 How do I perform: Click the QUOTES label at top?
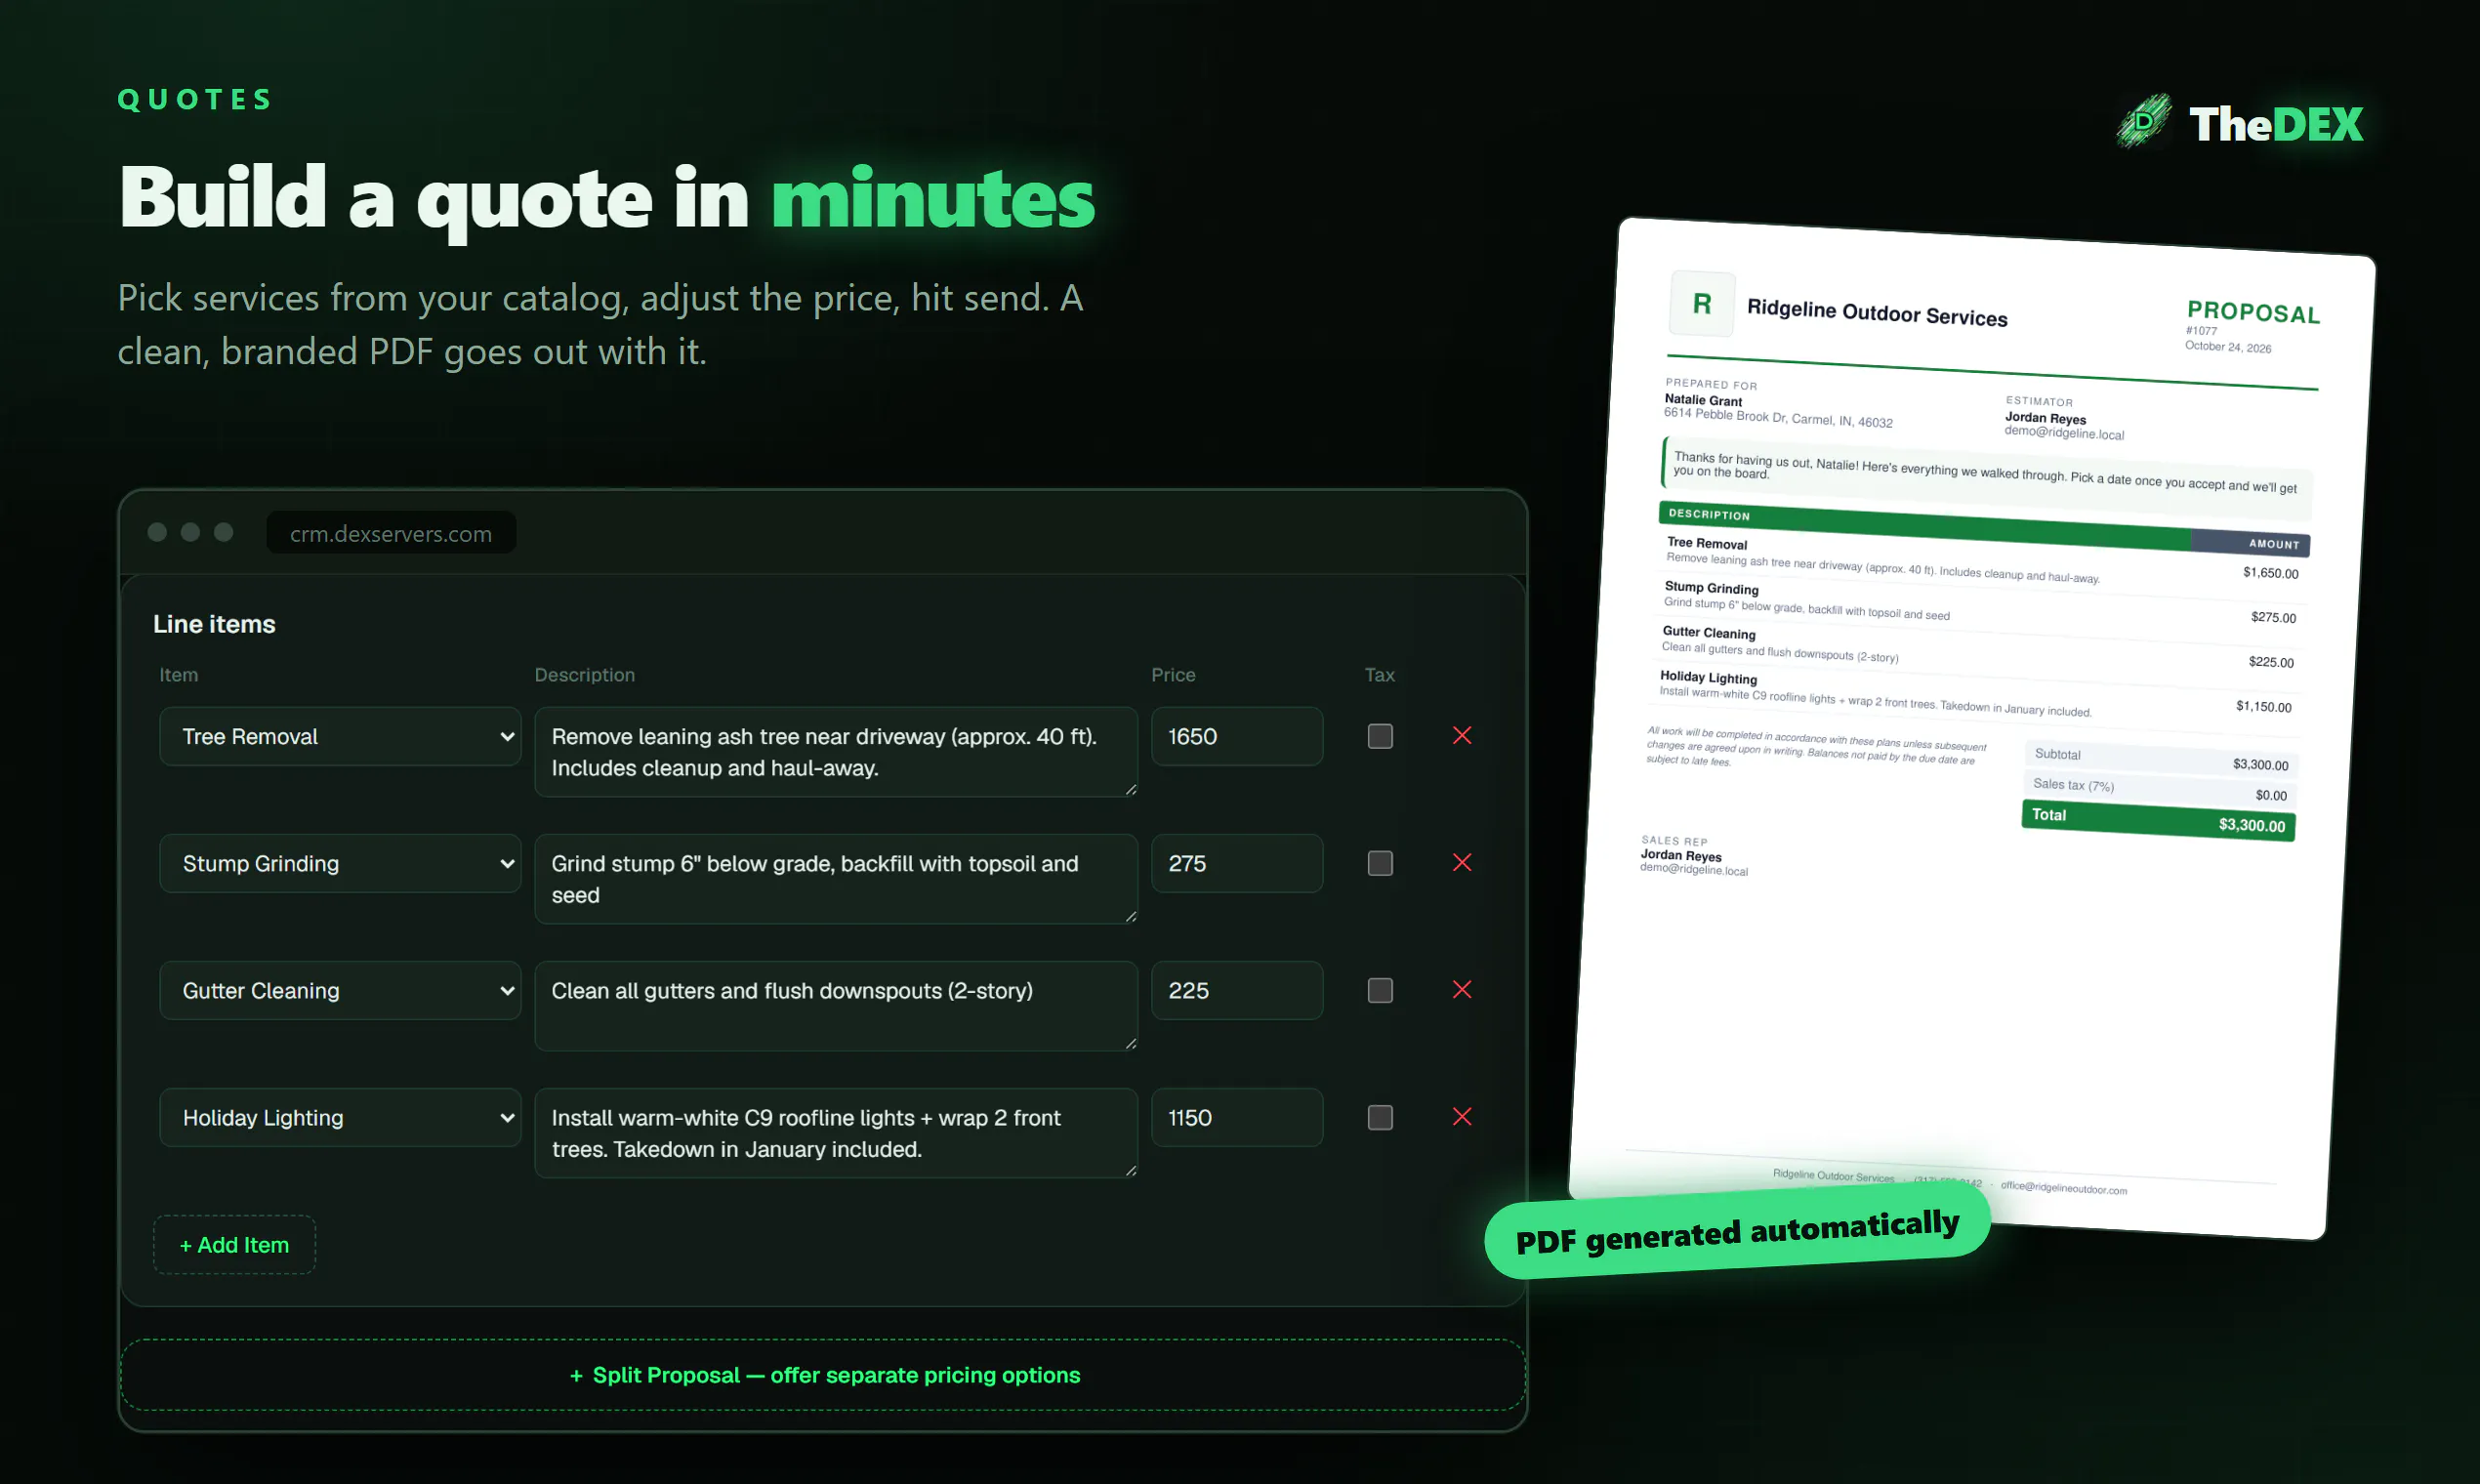point(195,99)
